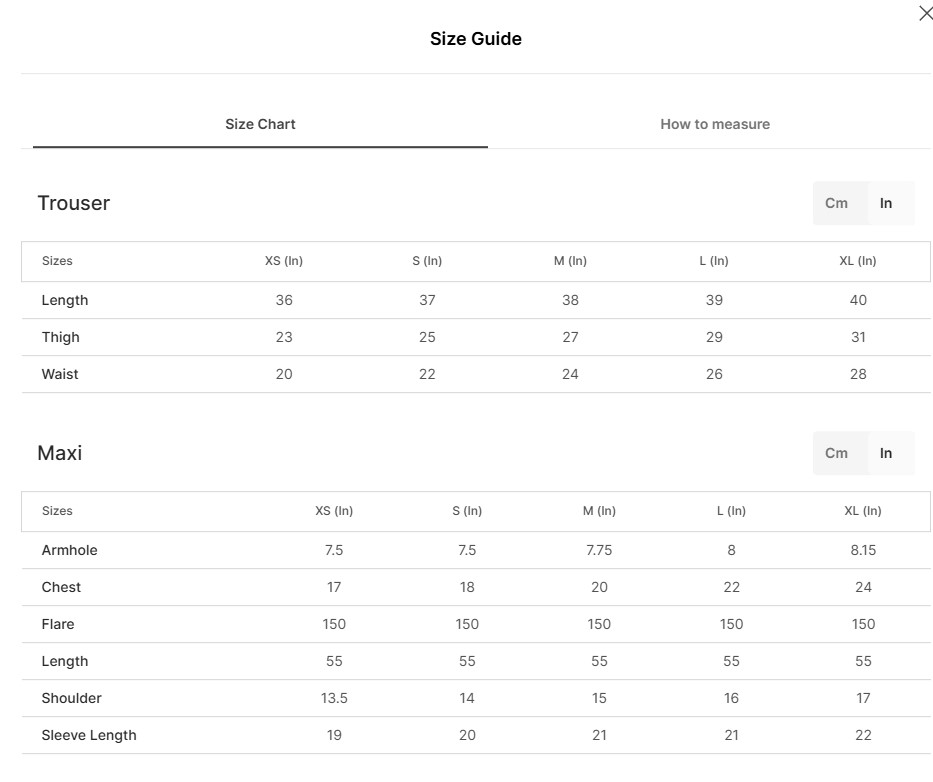Switch Maxi chart units to Cm
Image resolution: width=933 pixels, height=782 pixels.
(837, 453)
